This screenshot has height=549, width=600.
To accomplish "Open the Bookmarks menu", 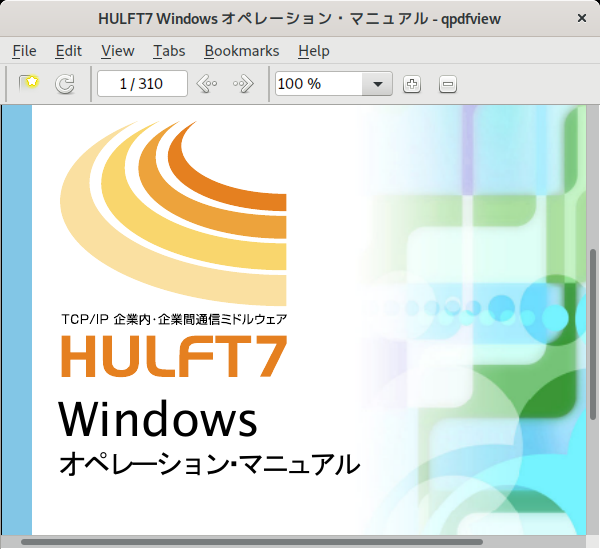I will (242, 51).
